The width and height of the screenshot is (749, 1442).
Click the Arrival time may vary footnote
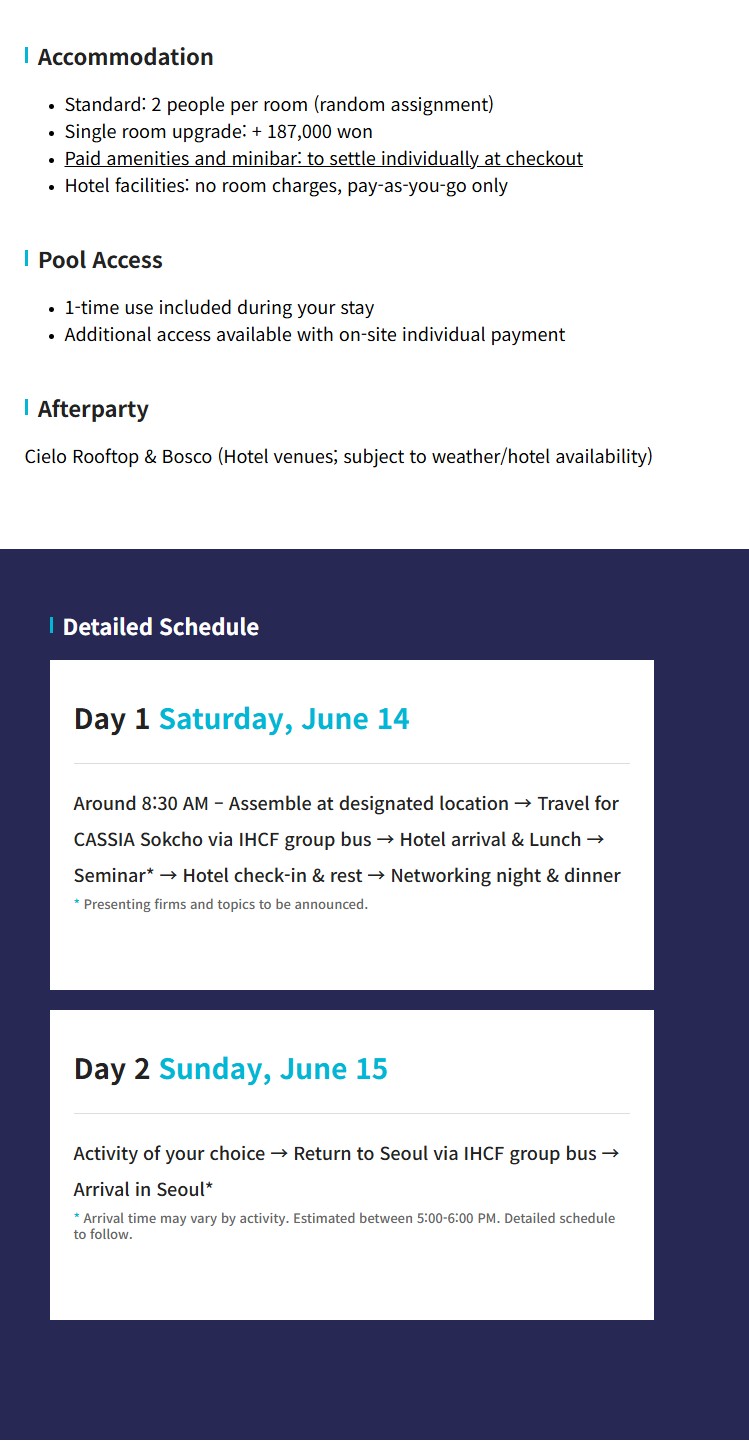pyautogui.click(x=344, y=1225)
